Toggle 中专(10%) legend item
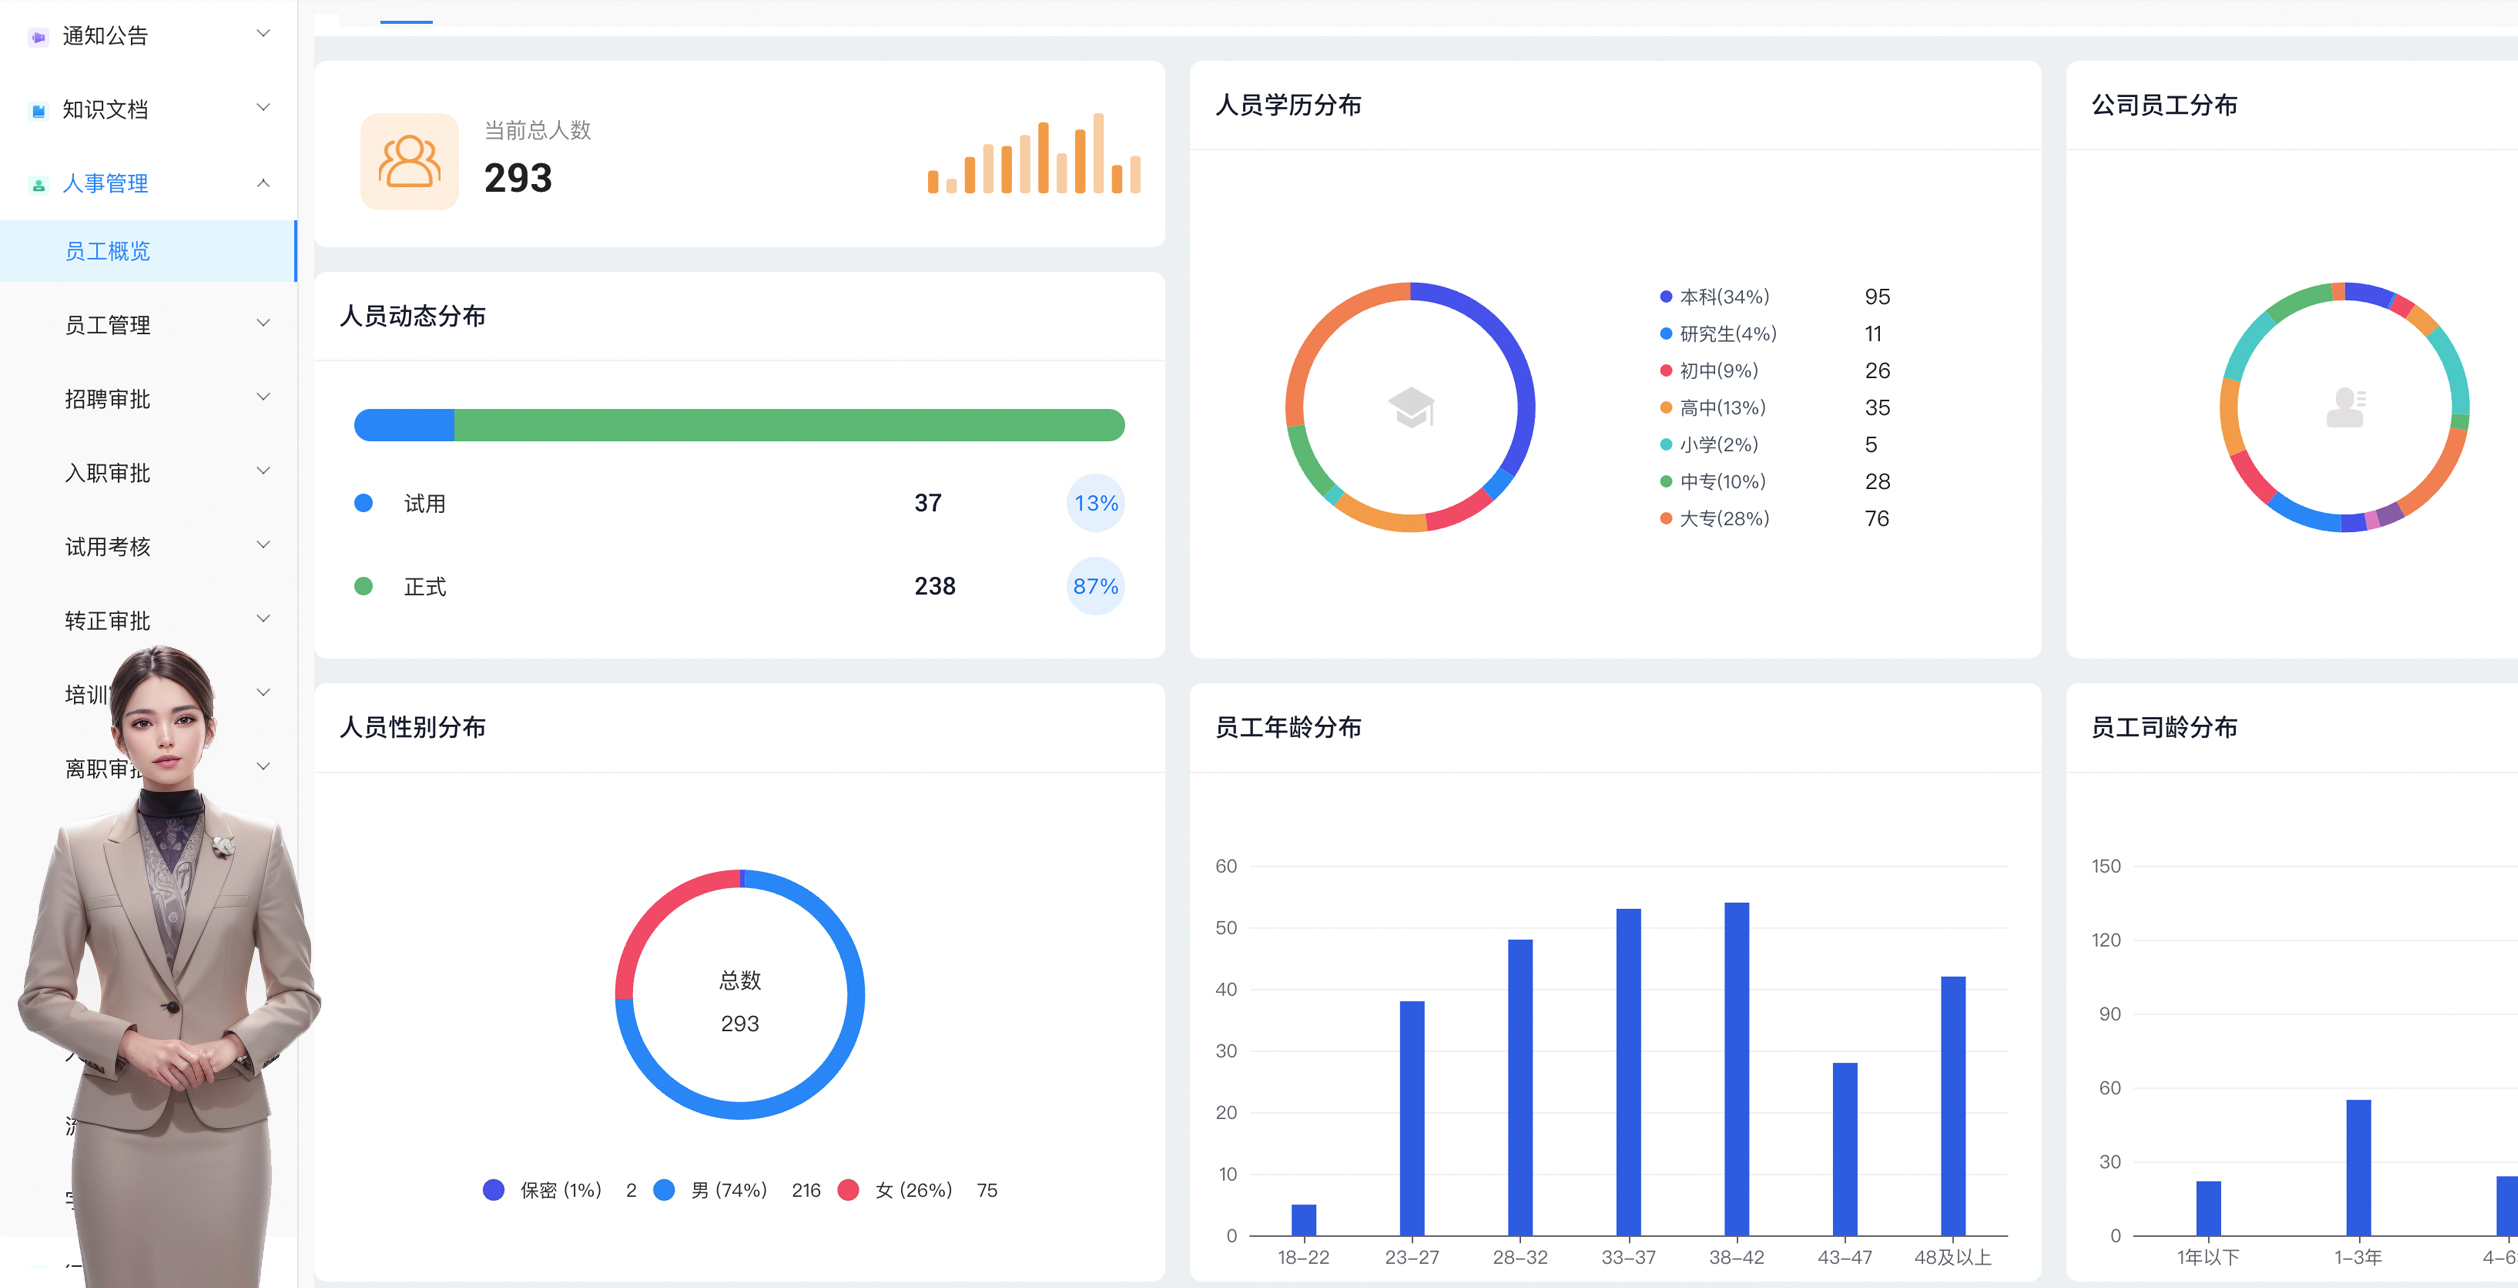This screenshot has width=2518, height=1288. click(x=1713, y=482)
